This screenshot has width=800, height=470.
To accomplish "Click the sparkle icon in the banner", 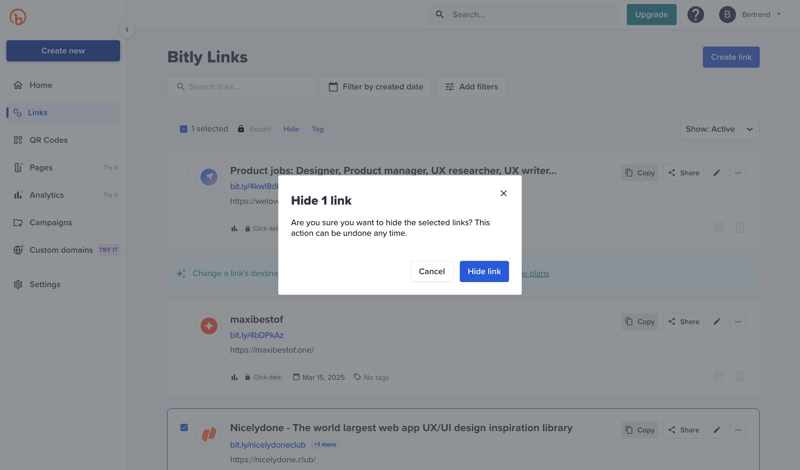I will pos(181,274).
